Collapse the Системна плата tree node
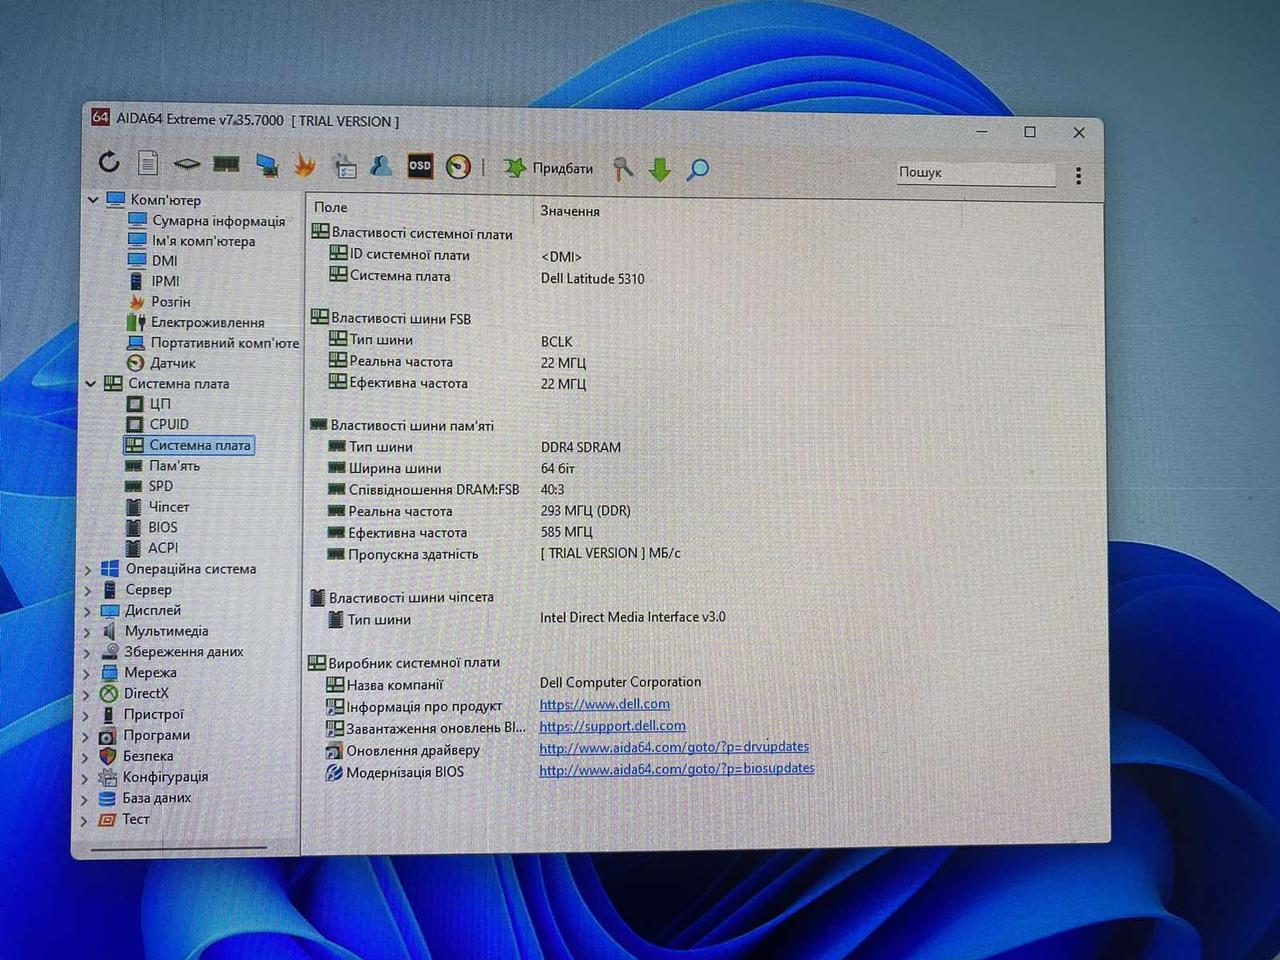The width and height of the screenshot is (1280, 960). pos(91,383)
